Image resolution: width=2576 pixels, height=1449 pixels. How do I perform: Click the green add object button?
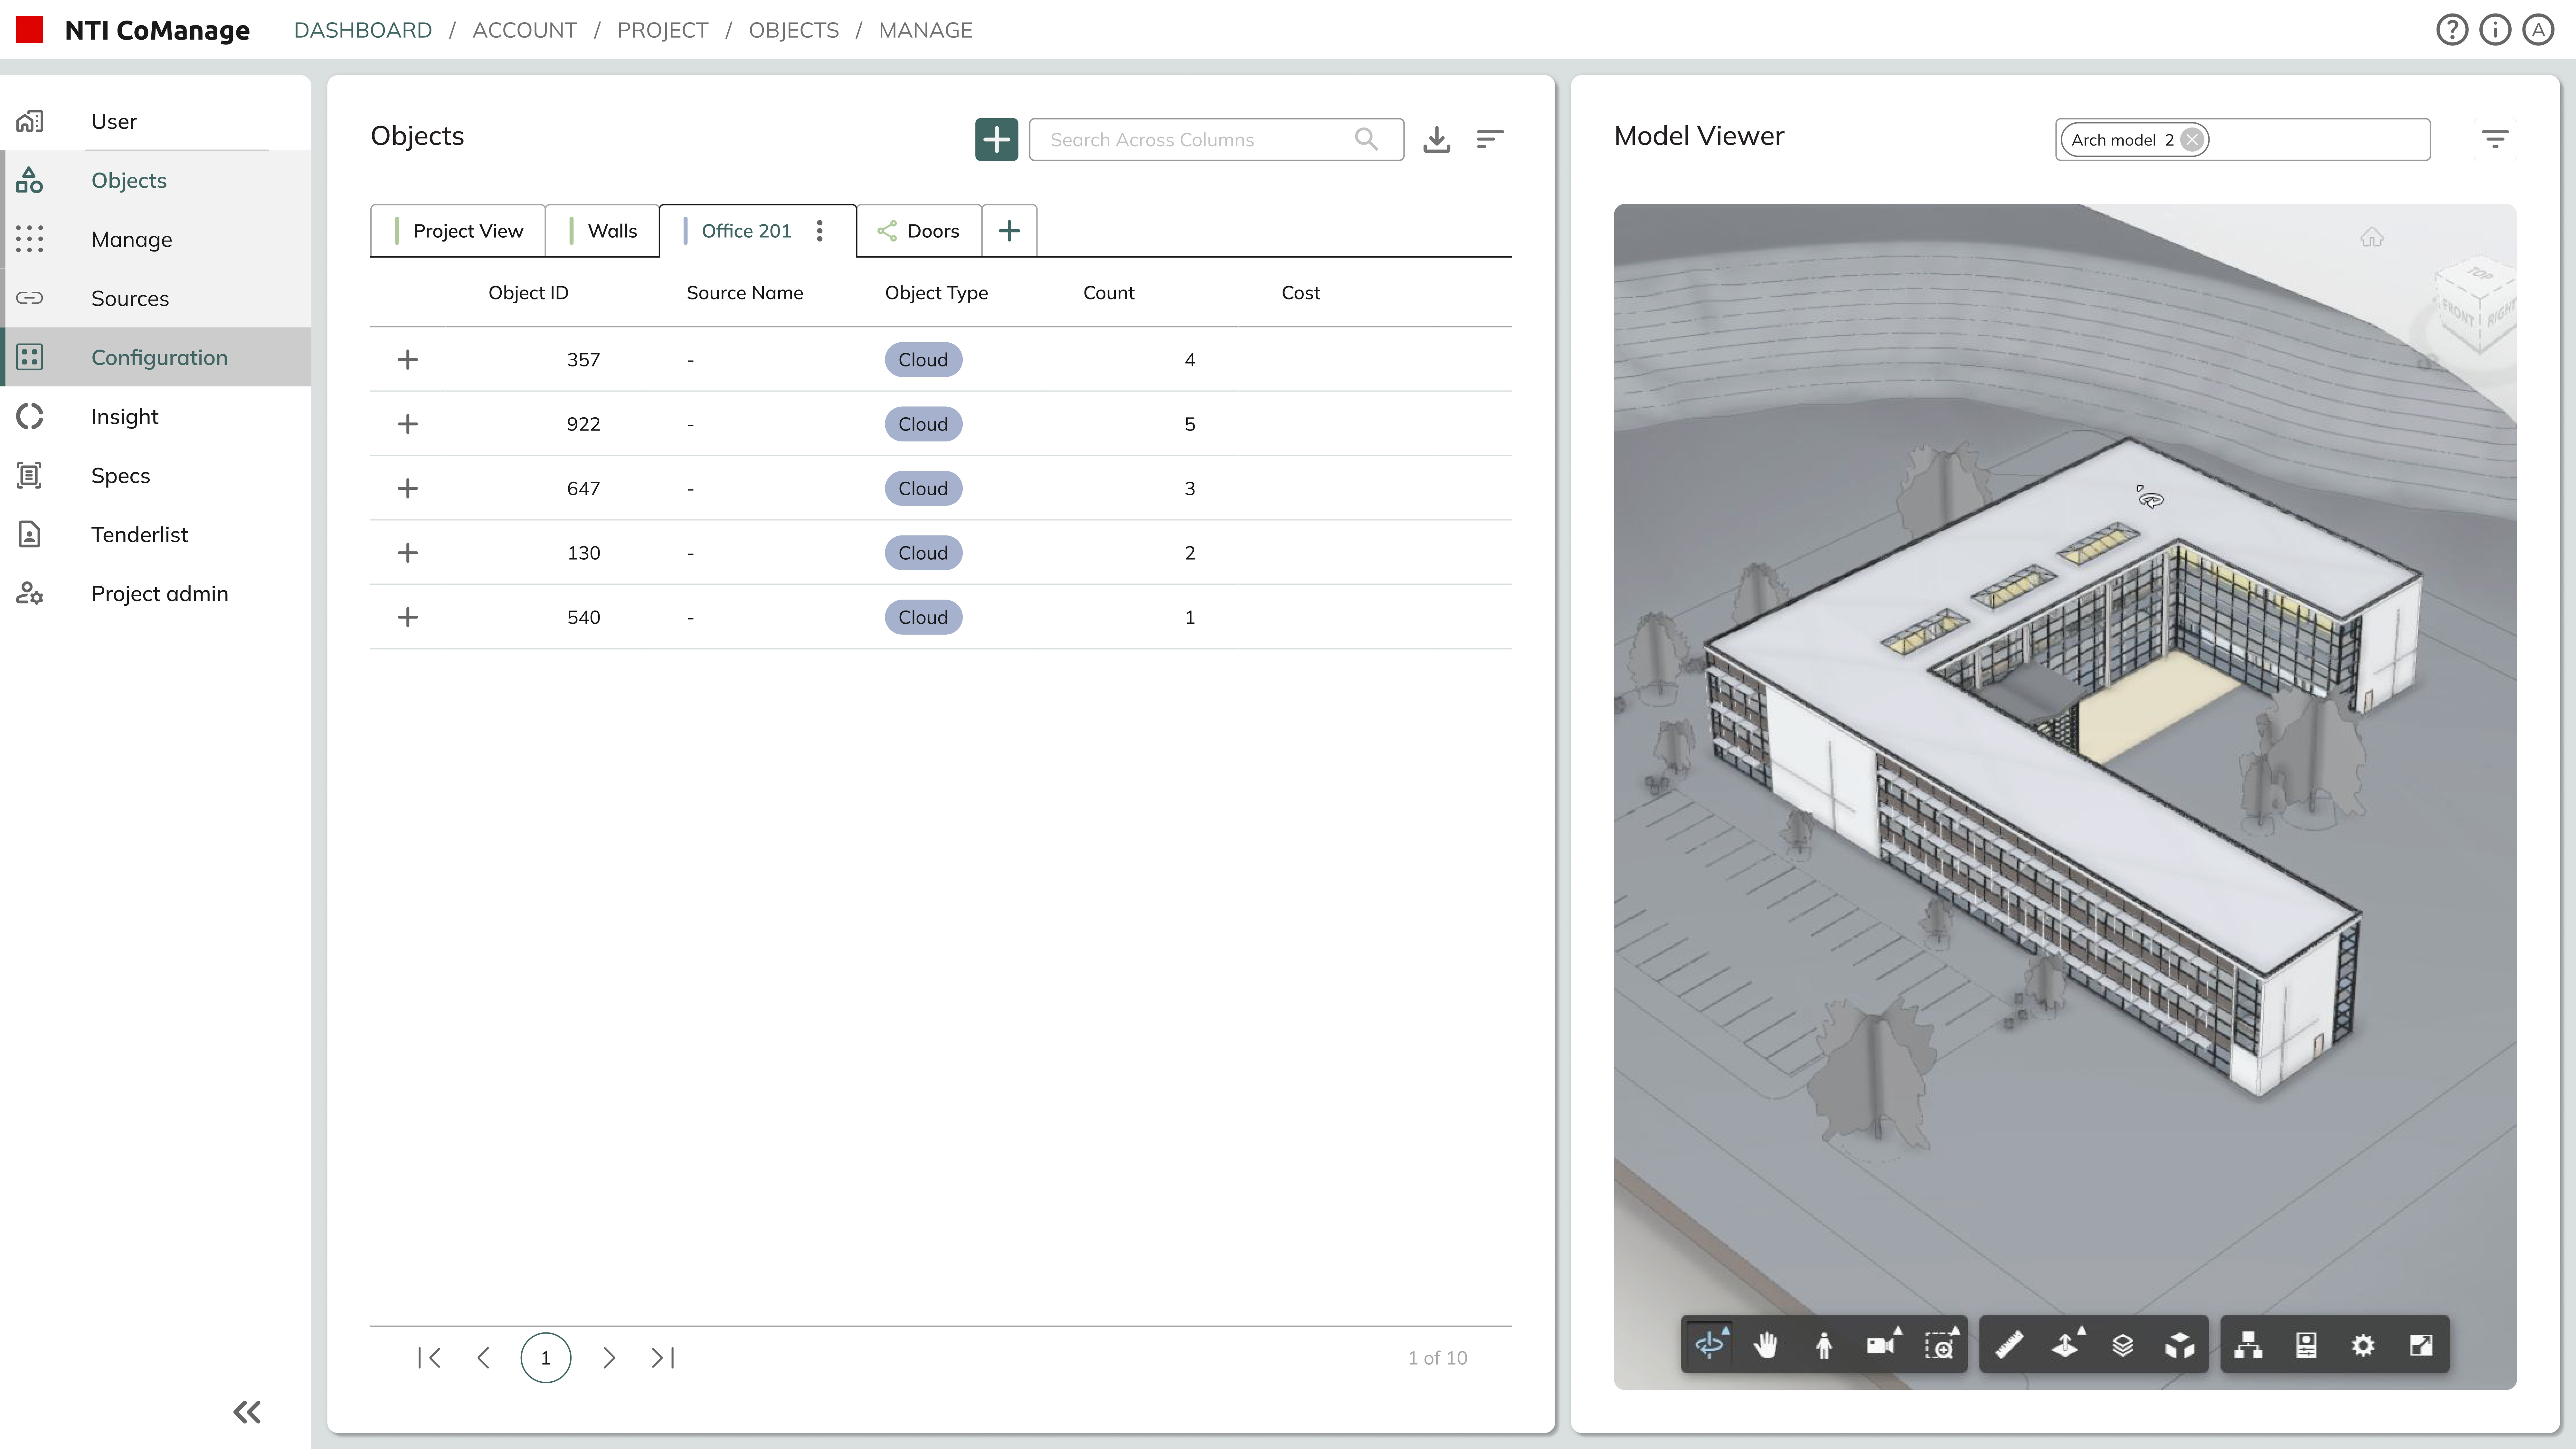pos(996,139)
